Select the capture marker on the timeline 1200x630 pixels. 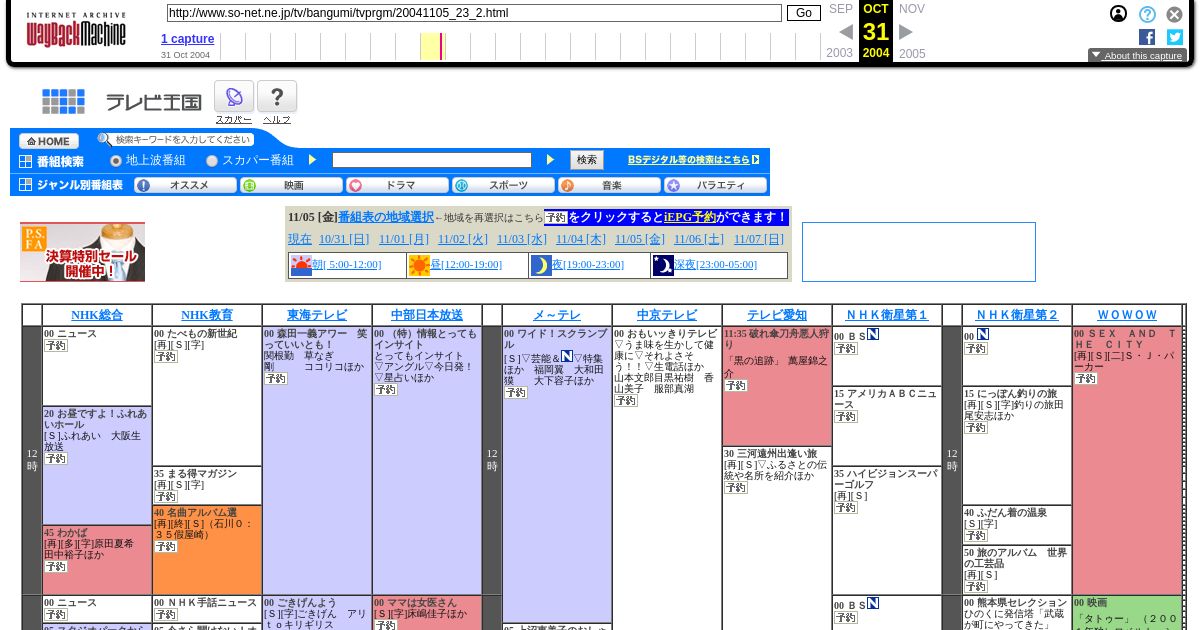point(441,46)
